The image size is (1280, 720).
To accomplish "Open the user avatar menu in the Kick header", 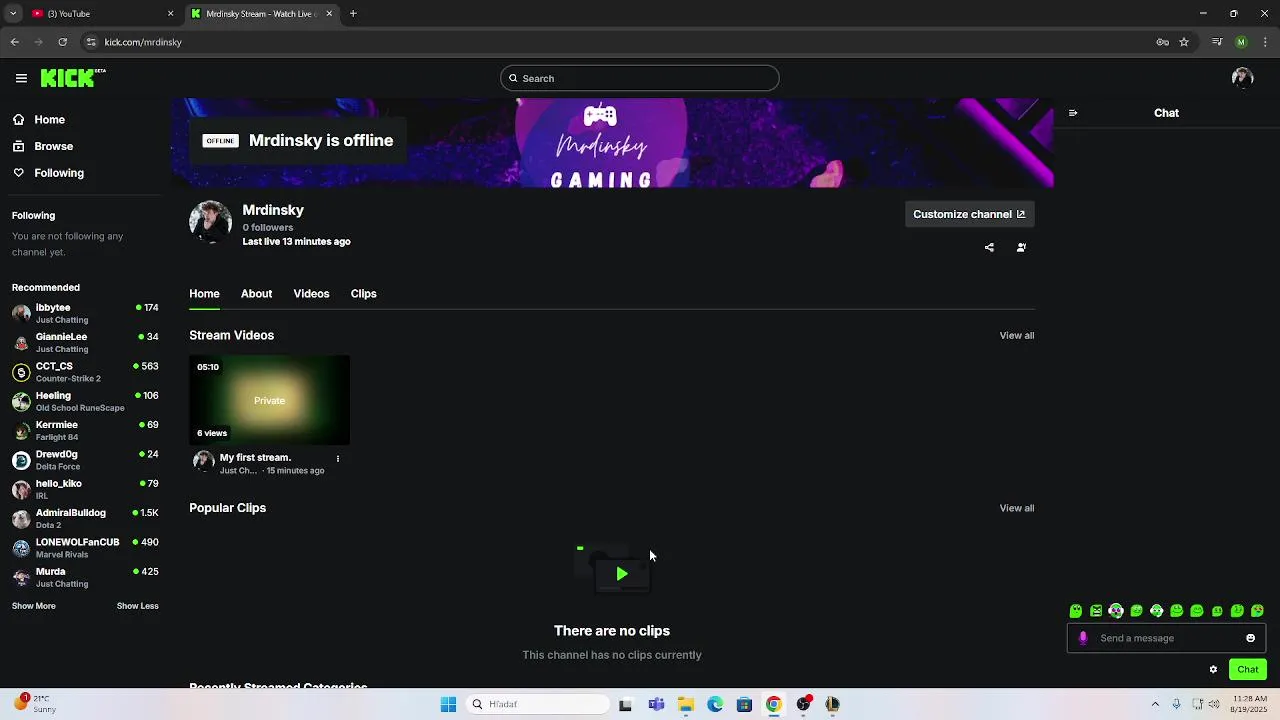I will pos(1243,78).
